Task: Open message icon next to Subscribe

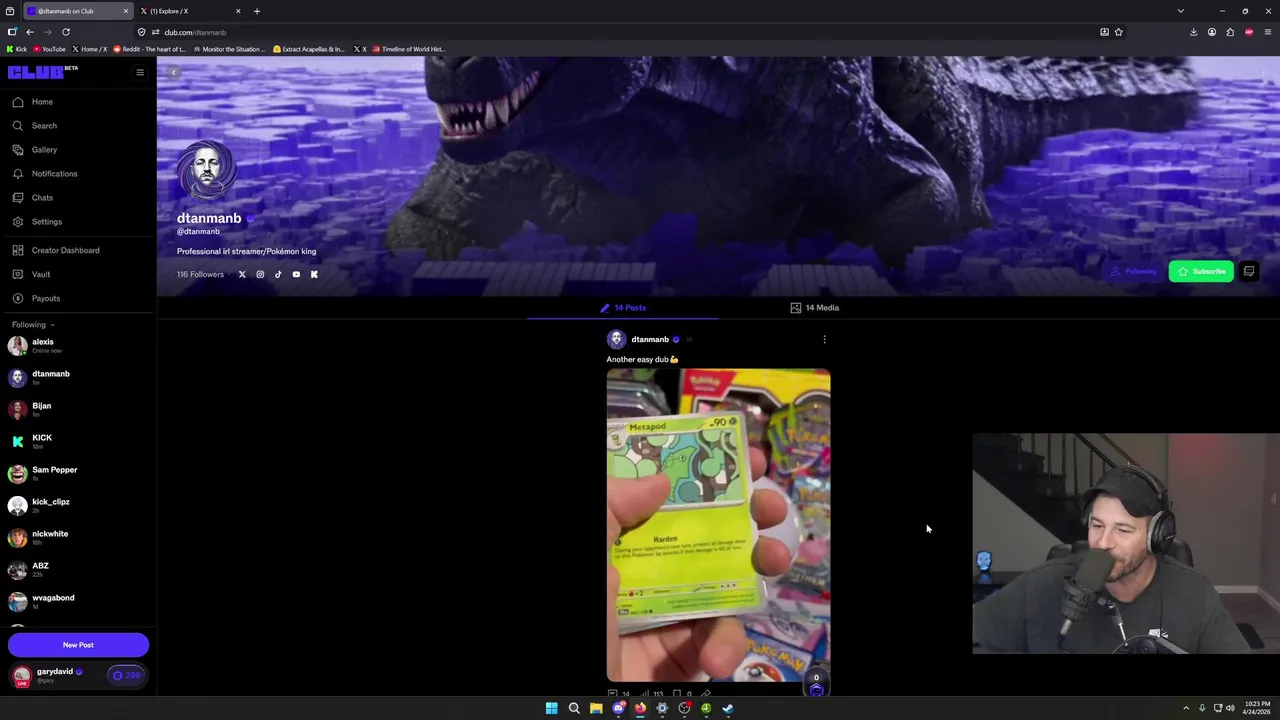Action: [x=1249, y=271]
